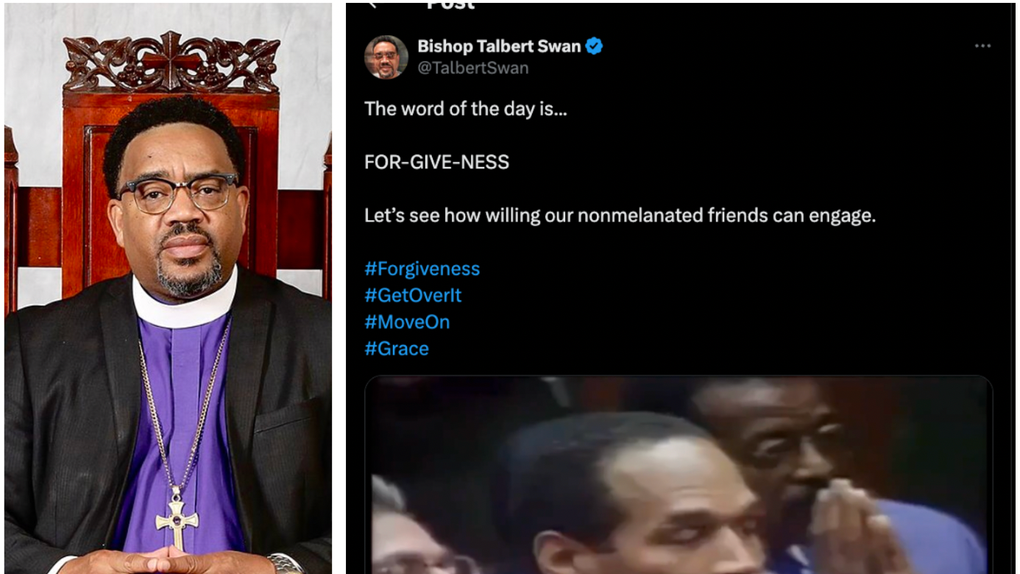1020x574 pixels.
Task: Click the FOR-GIVE-NESS text line
Action: pos(436,162)
